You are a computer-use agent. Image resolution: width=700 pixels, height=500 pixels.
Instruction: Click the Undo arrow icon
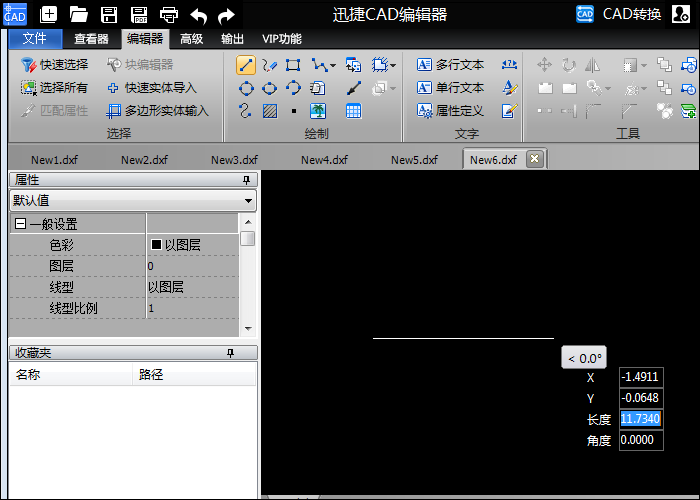click(x=199, y=16)
